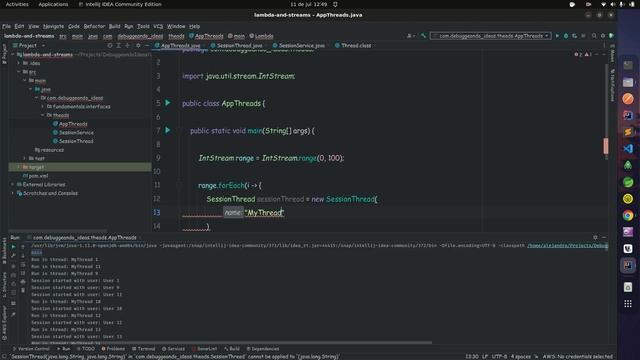640x360 pixels.
Task: Open the File menu
Action: 7,26
